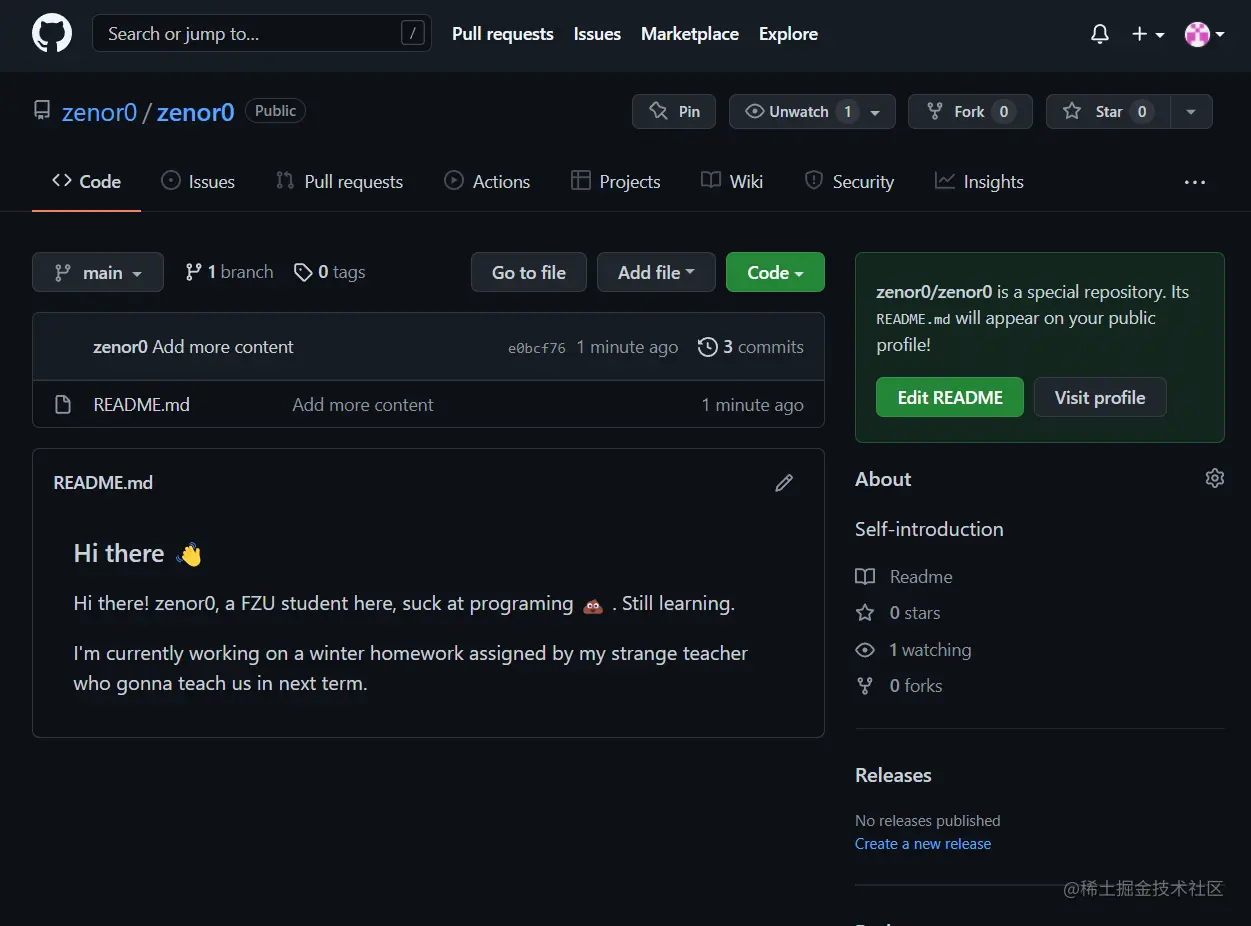1251x926 pixels.
Task: Open the main branch selector
Action: (98, 272)
